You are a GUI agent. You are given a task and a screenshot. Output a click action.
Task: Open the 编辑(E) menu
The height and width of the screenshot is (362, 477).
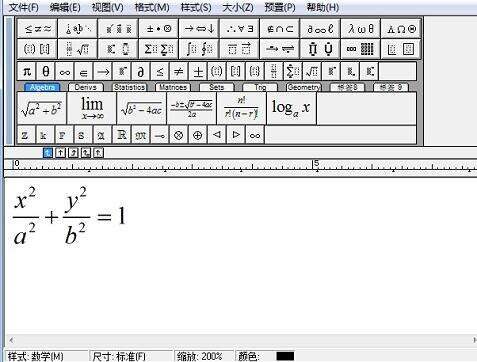[65, 7]
